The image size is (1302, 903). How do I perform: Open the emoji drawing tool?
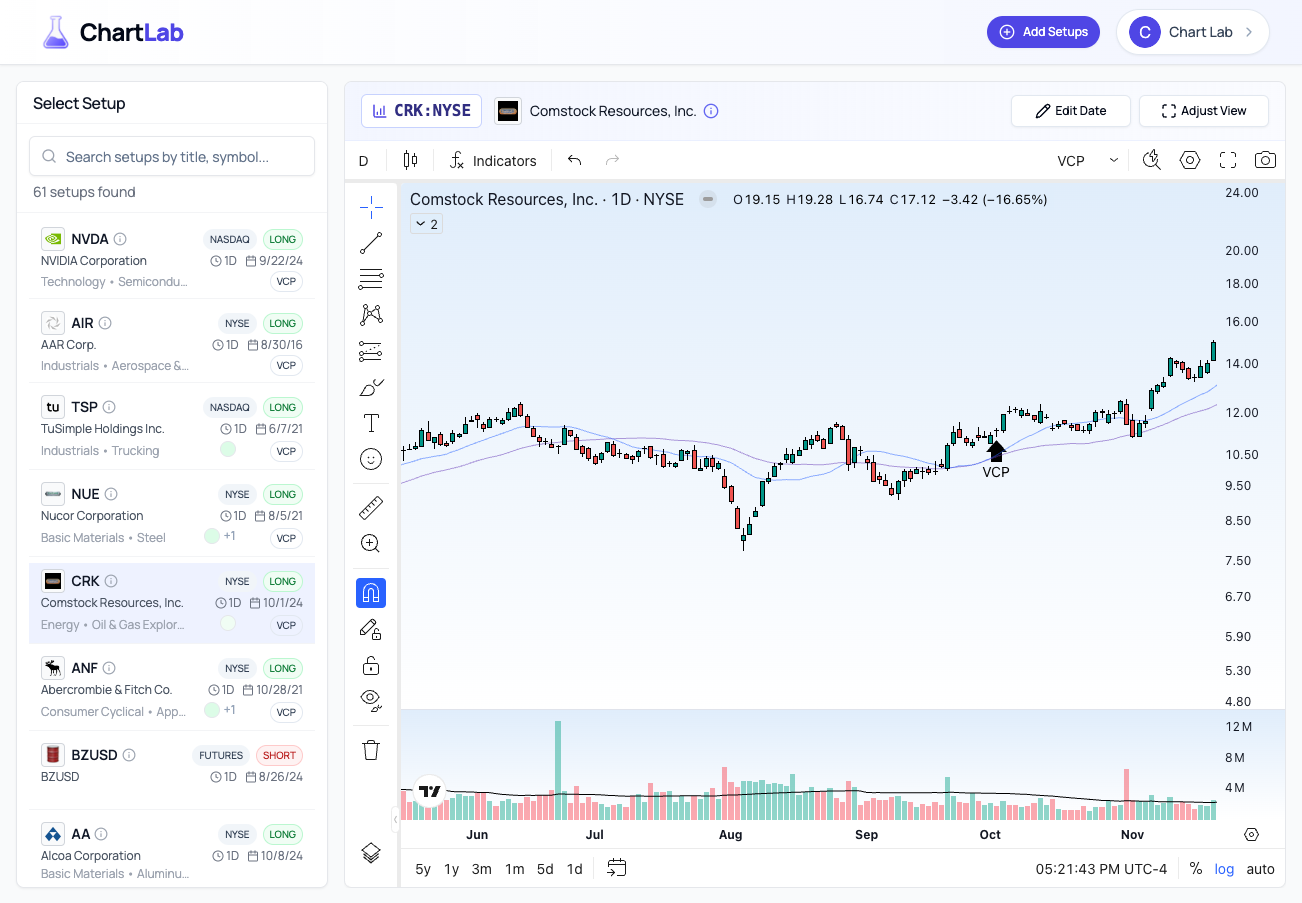[371, 459]
